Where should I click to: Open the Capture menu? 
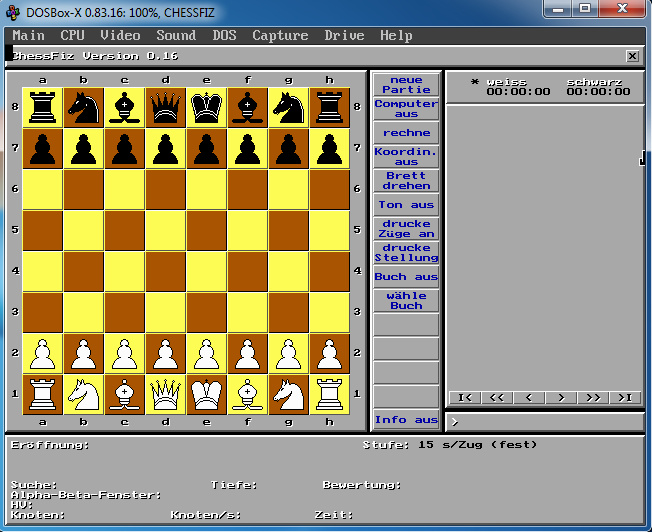280,35
